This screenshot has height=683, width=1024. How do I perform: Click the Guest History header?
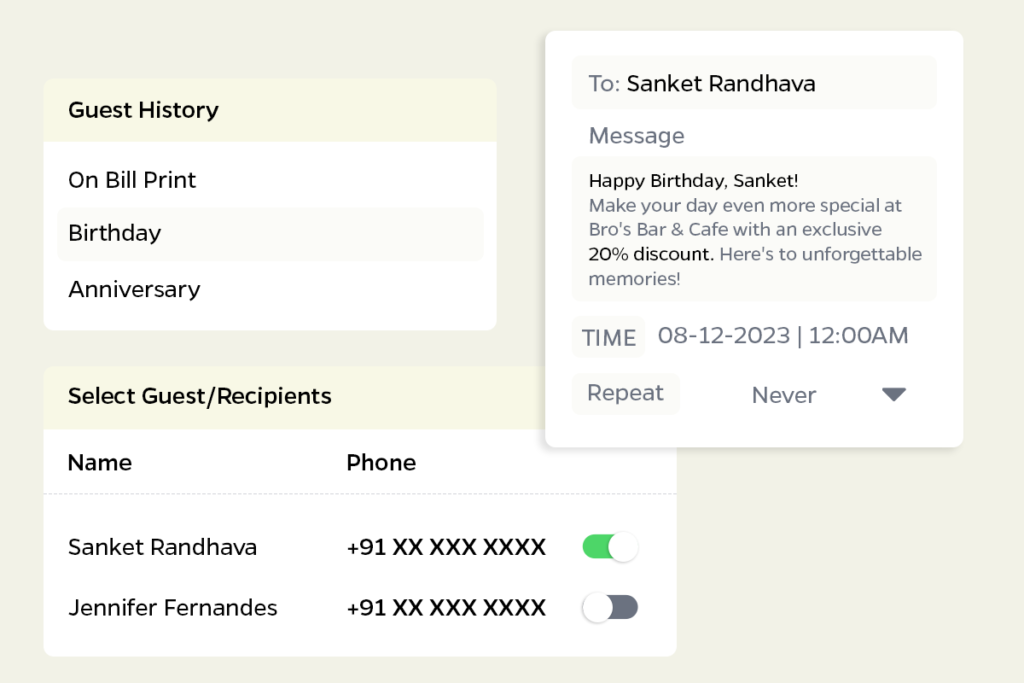(x=143, y=110)
